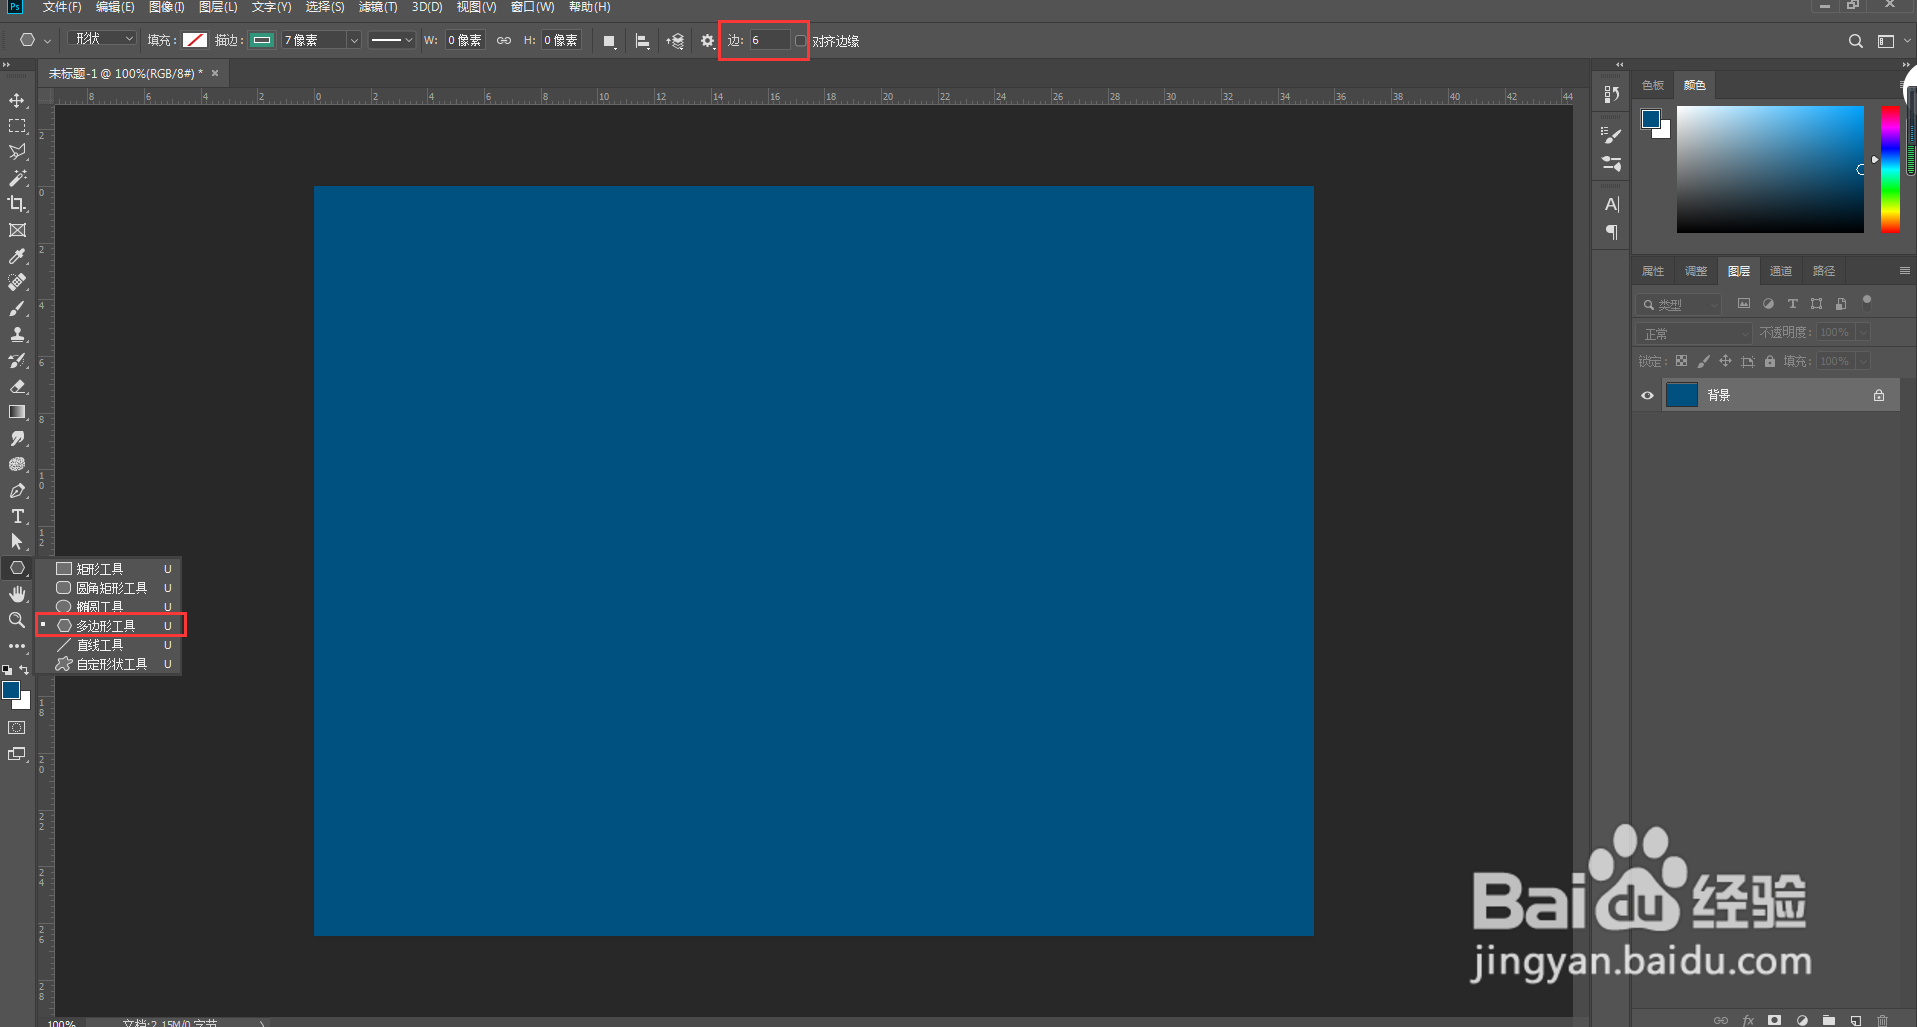
Task: Switch to the 通道 tab
Action: pos(1780,271)
